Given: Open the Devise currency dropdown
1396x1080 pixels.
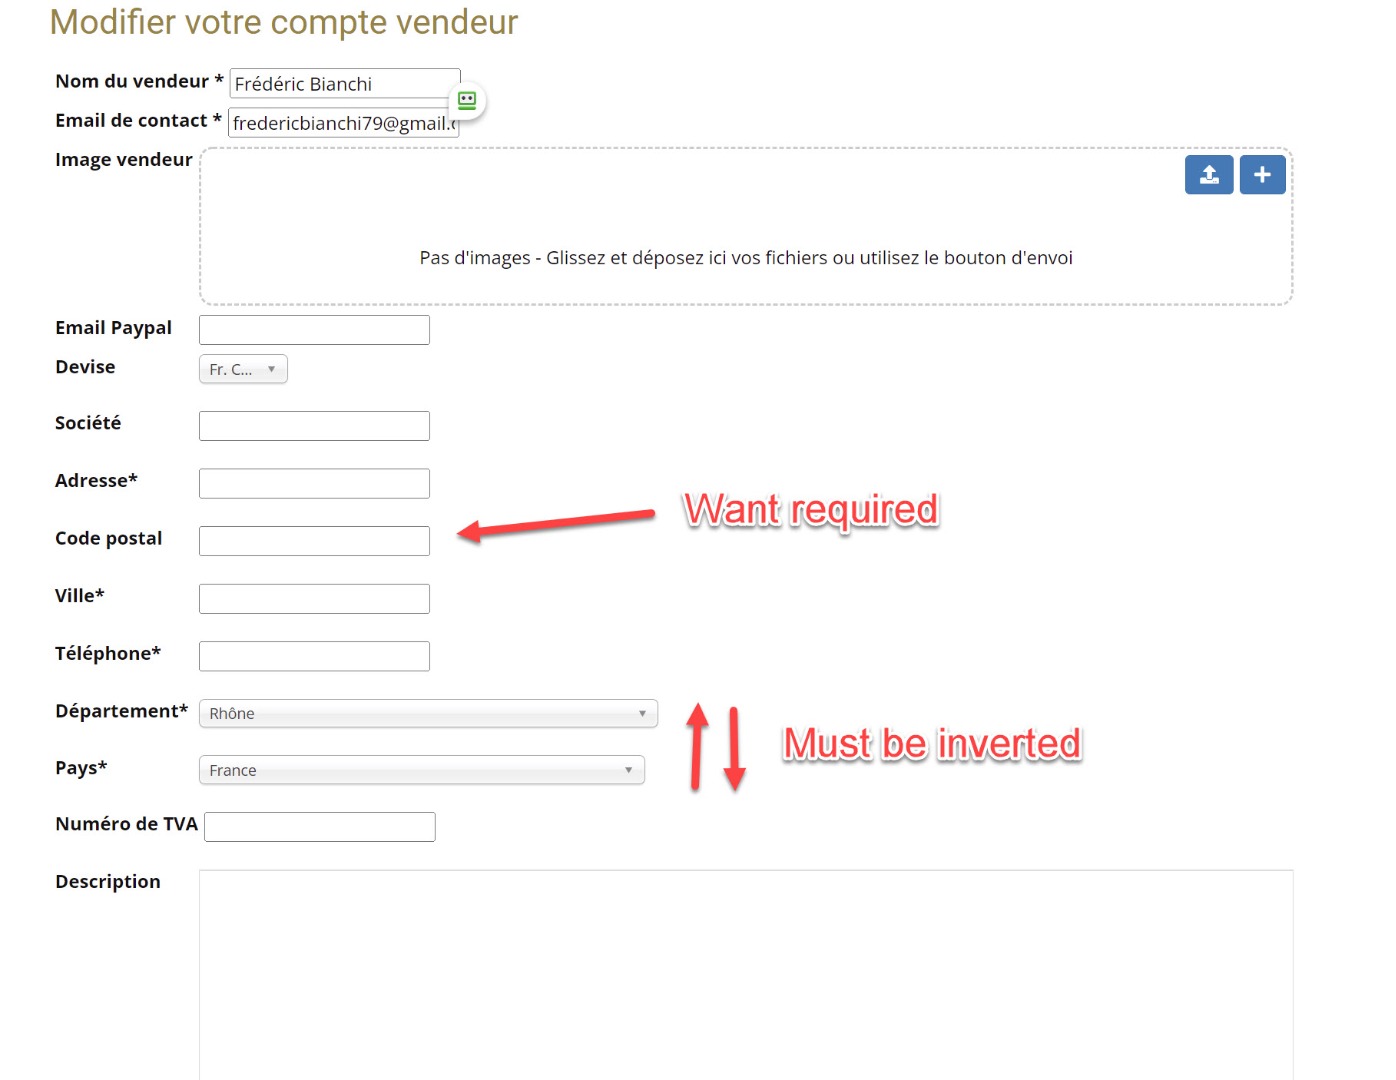Looking at the screenshot, I should click(242, 370).
